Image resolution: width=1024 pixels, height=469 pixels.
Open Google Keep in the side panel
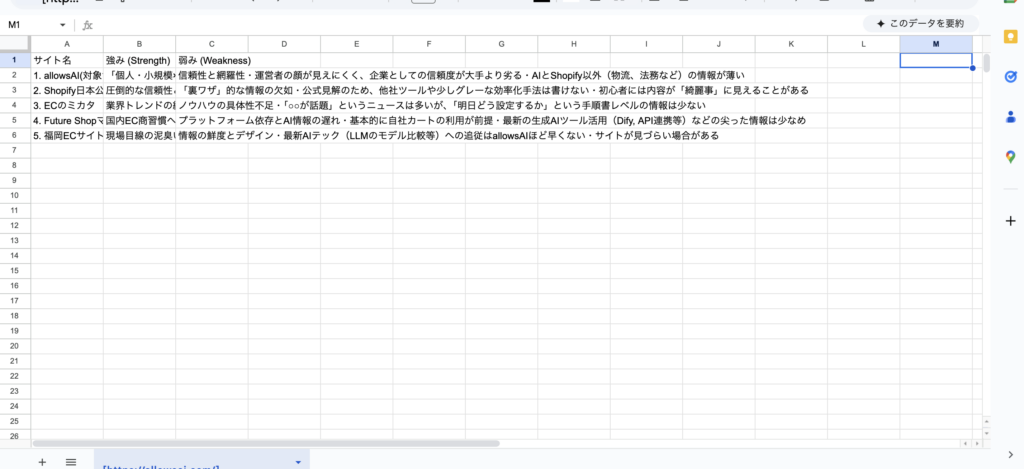(1010, 37)
